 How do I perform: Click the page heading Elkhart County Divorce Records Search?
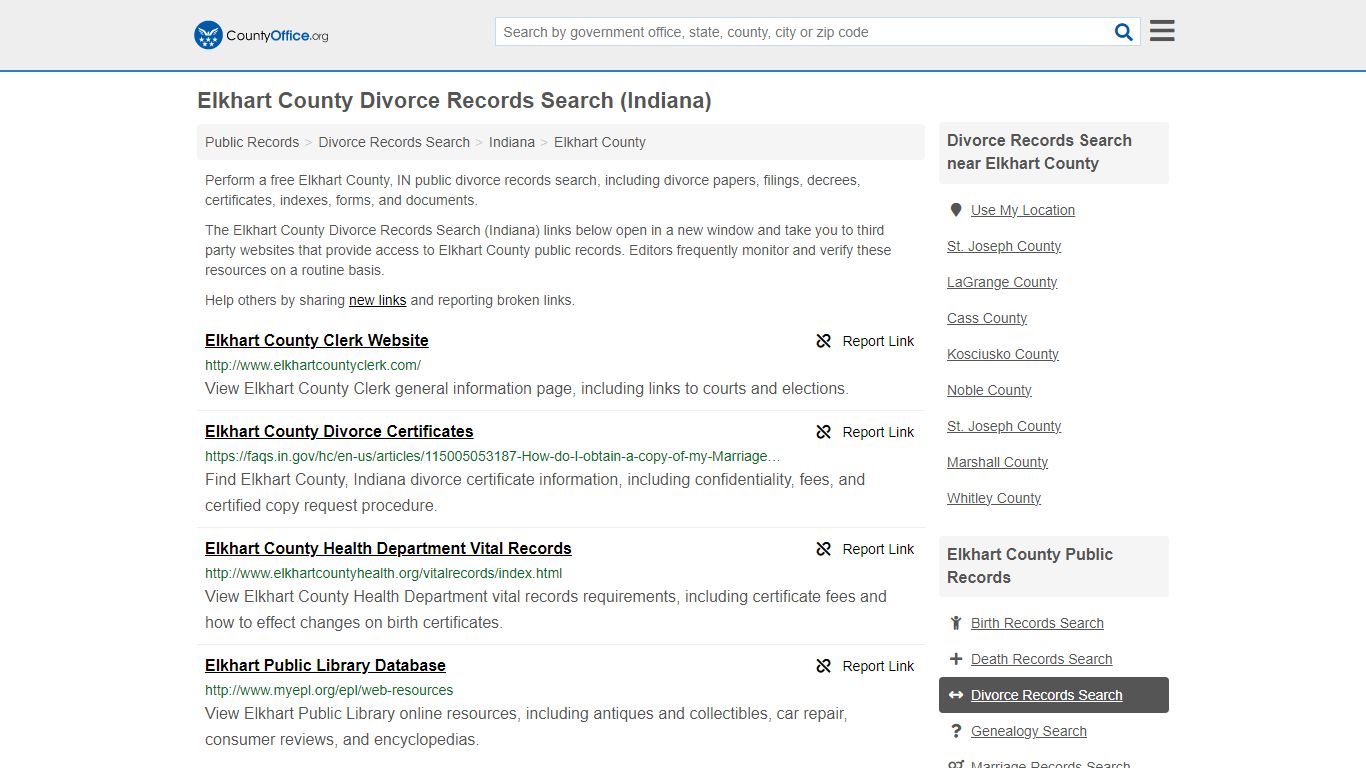point(454,101)
